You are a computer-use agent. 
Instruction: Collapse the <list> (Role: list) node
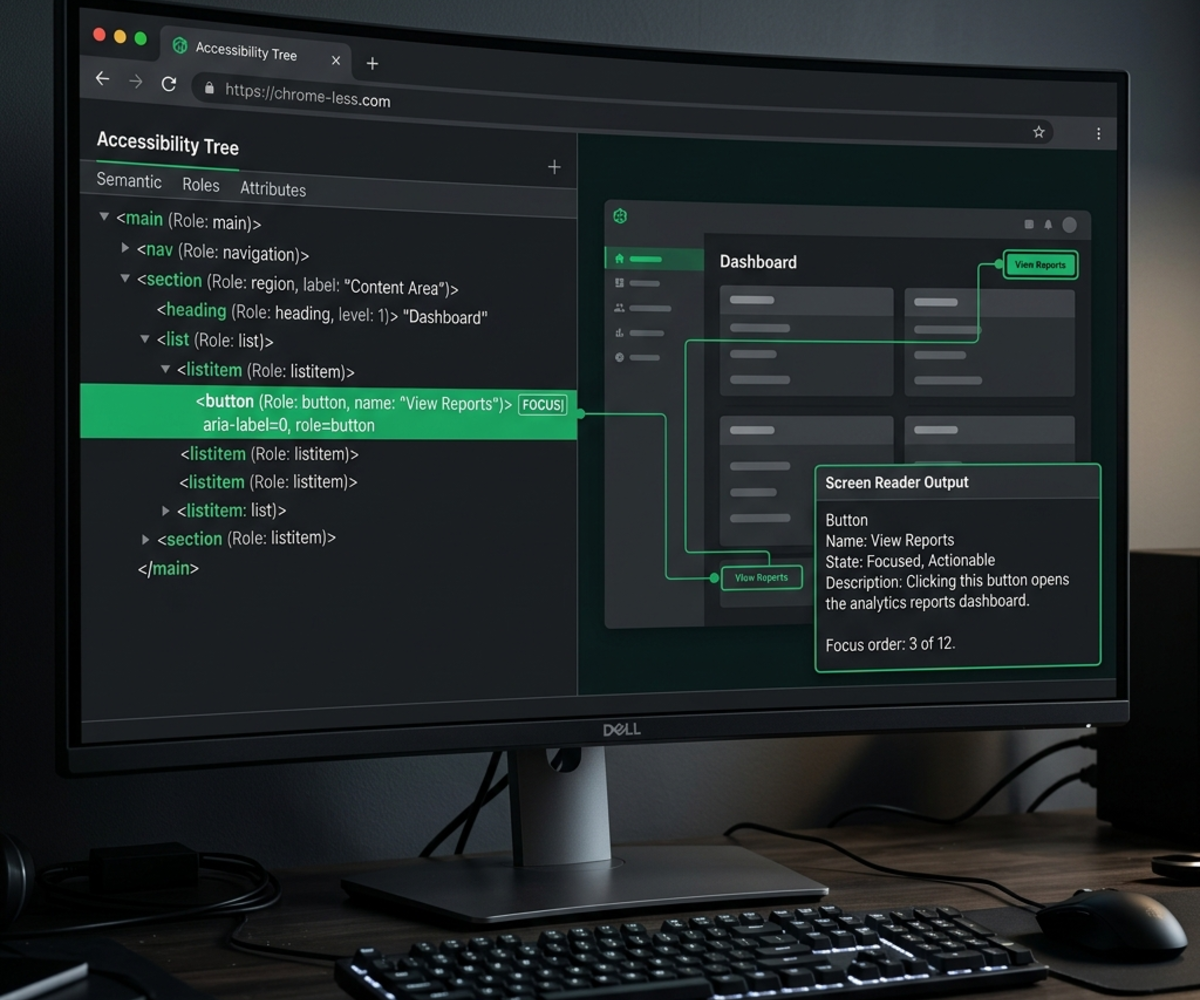[x=145, y=340]
